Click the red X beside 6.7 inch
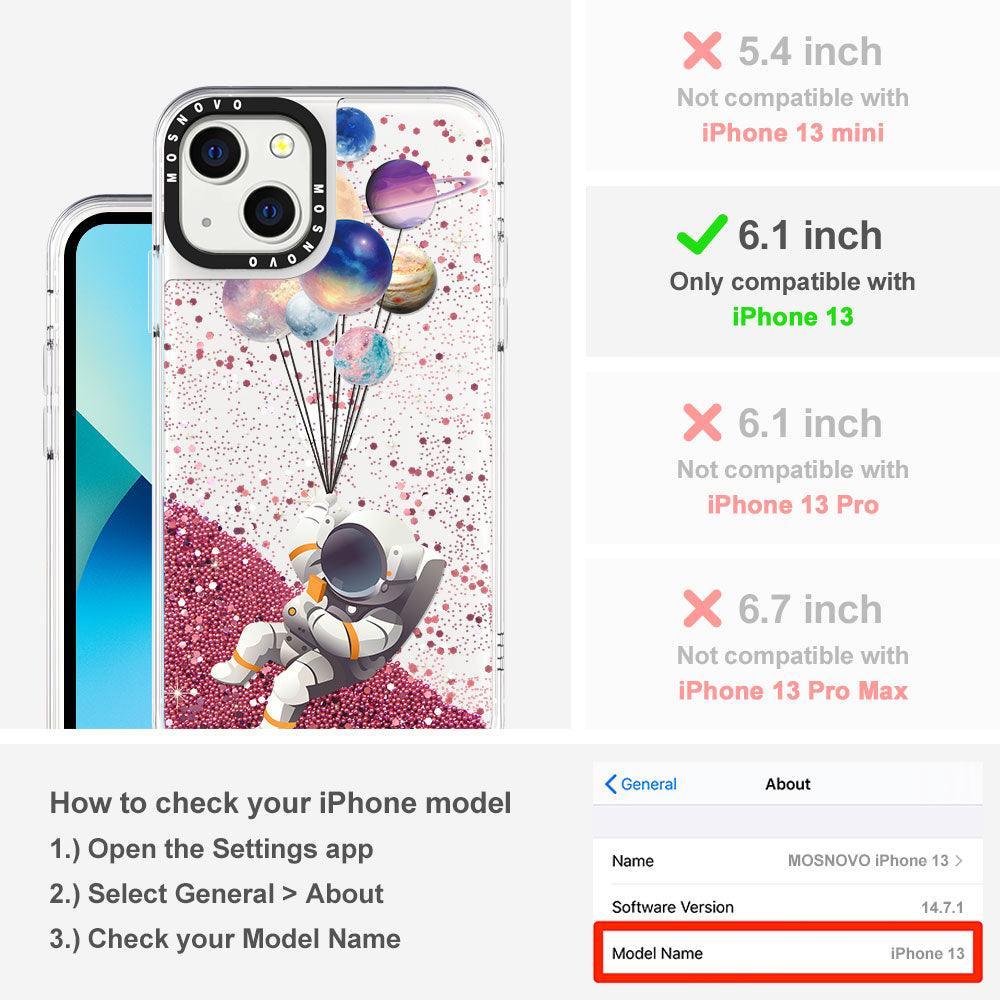This screenshot has height=1000, width=1000. (702, 608)
